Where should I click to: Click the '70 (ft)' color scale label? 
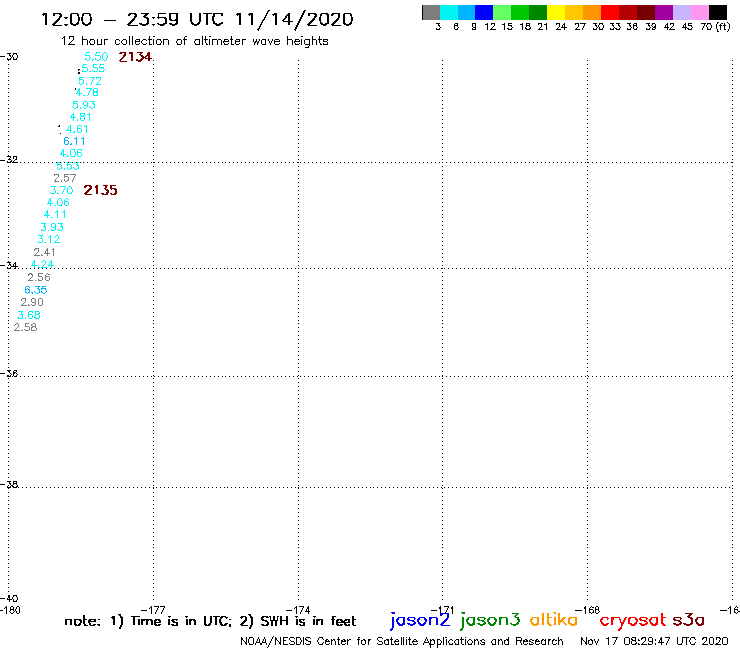click(715, 26)
